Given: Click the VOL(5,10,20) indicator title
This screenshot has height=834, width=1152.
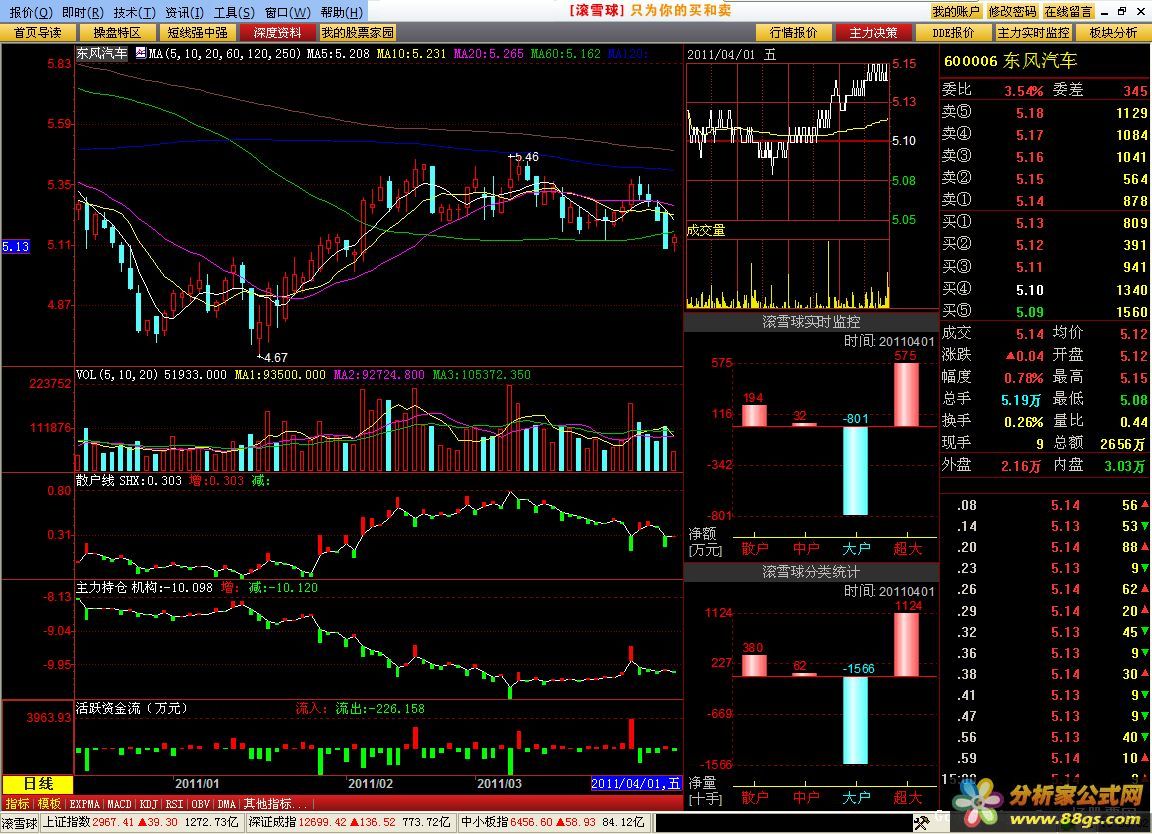Looking at the screenshot, I should [117, 375].
